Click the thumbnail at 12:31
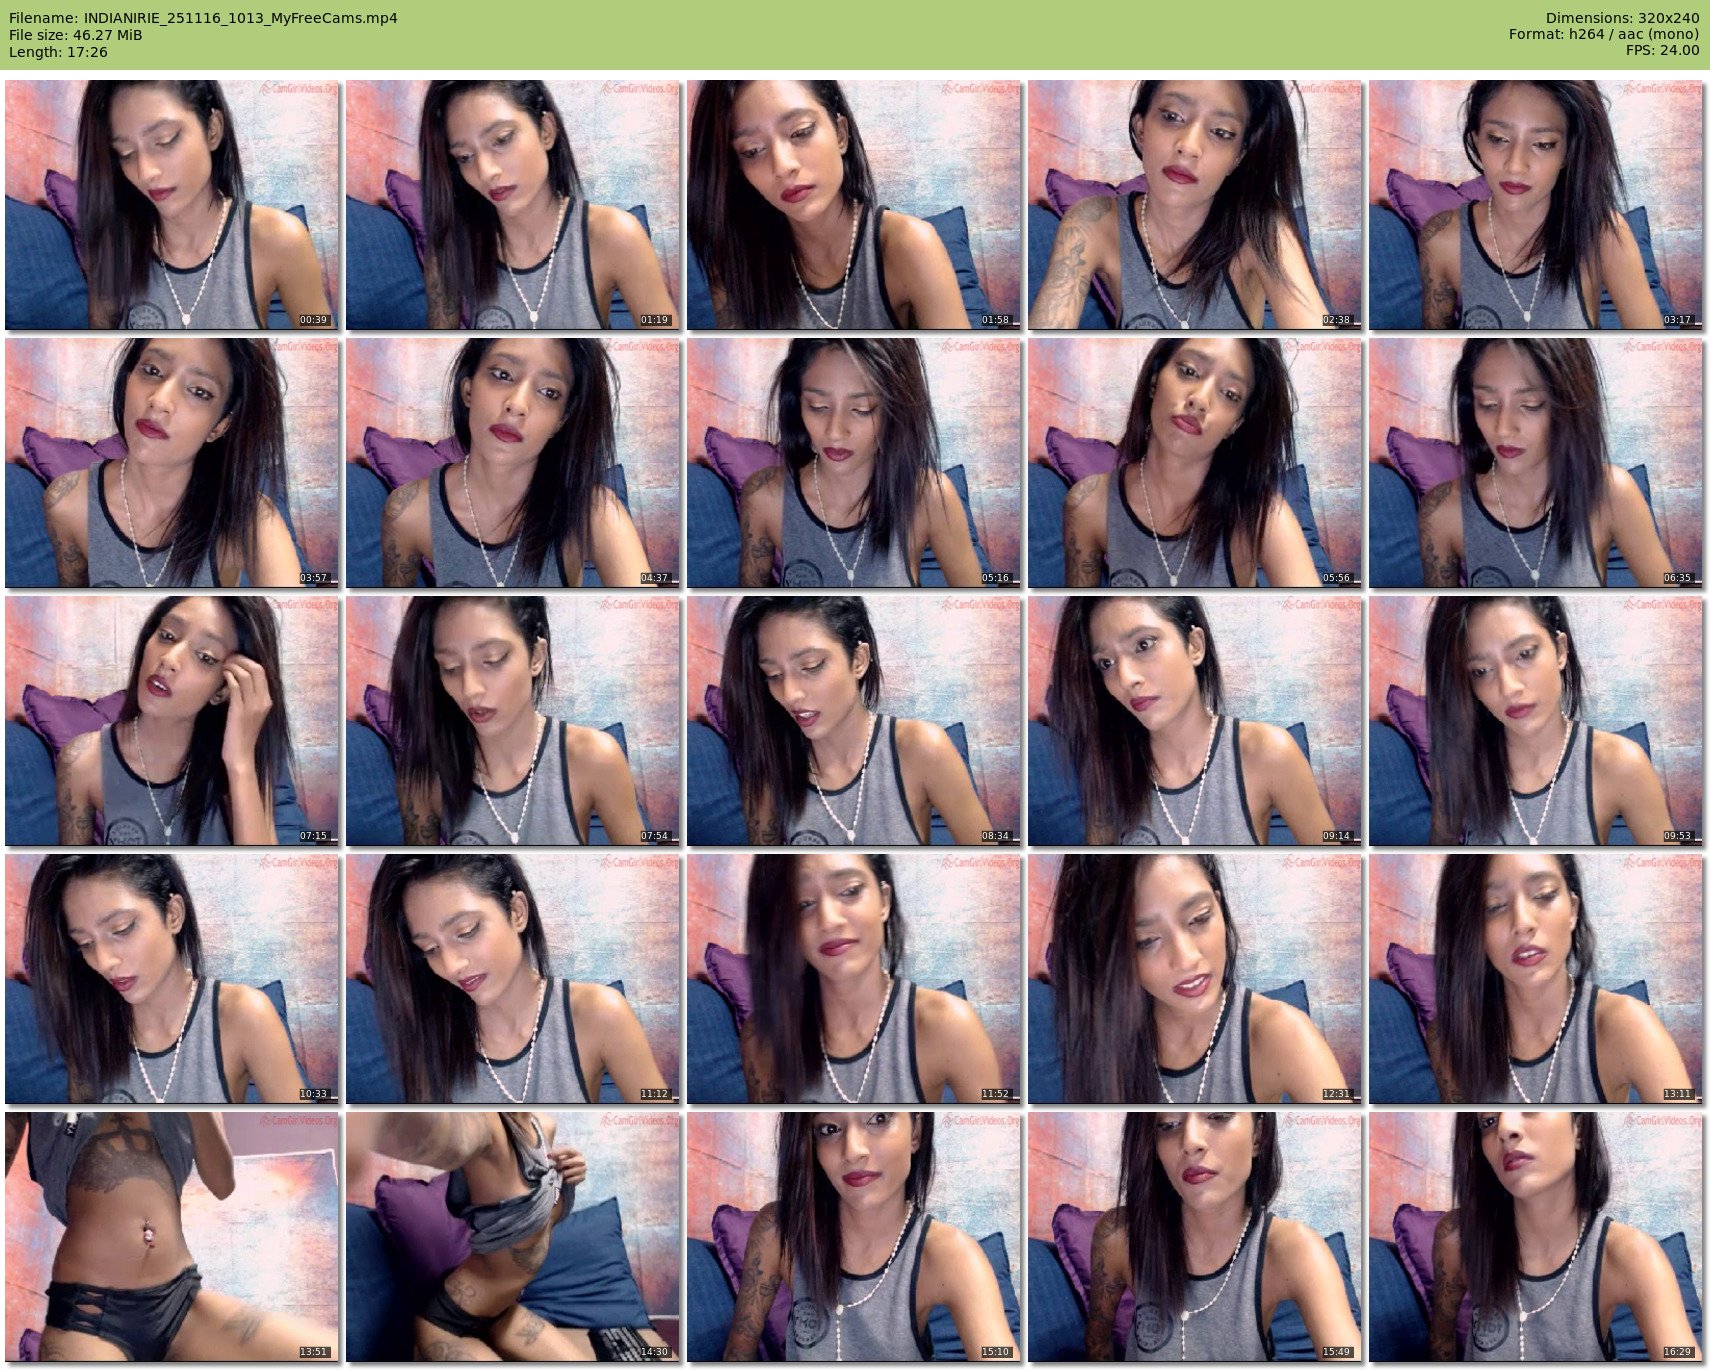The height and width of the screenshot is (1370, 1710). (1195, 979)
